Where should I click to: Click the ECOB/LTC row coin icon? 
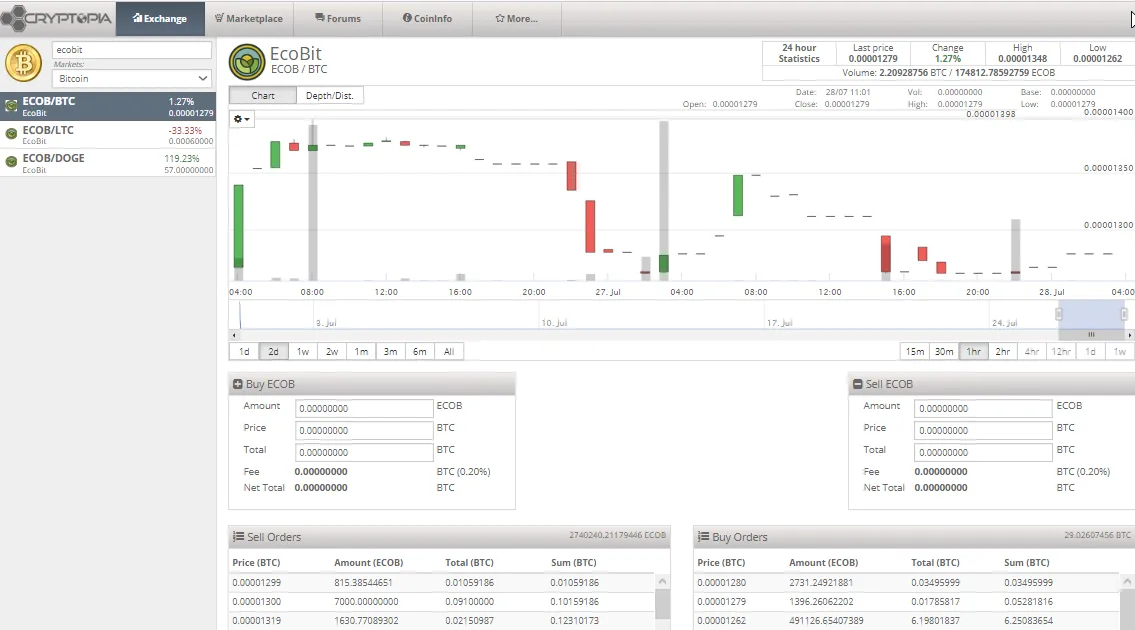pos(11,133)
